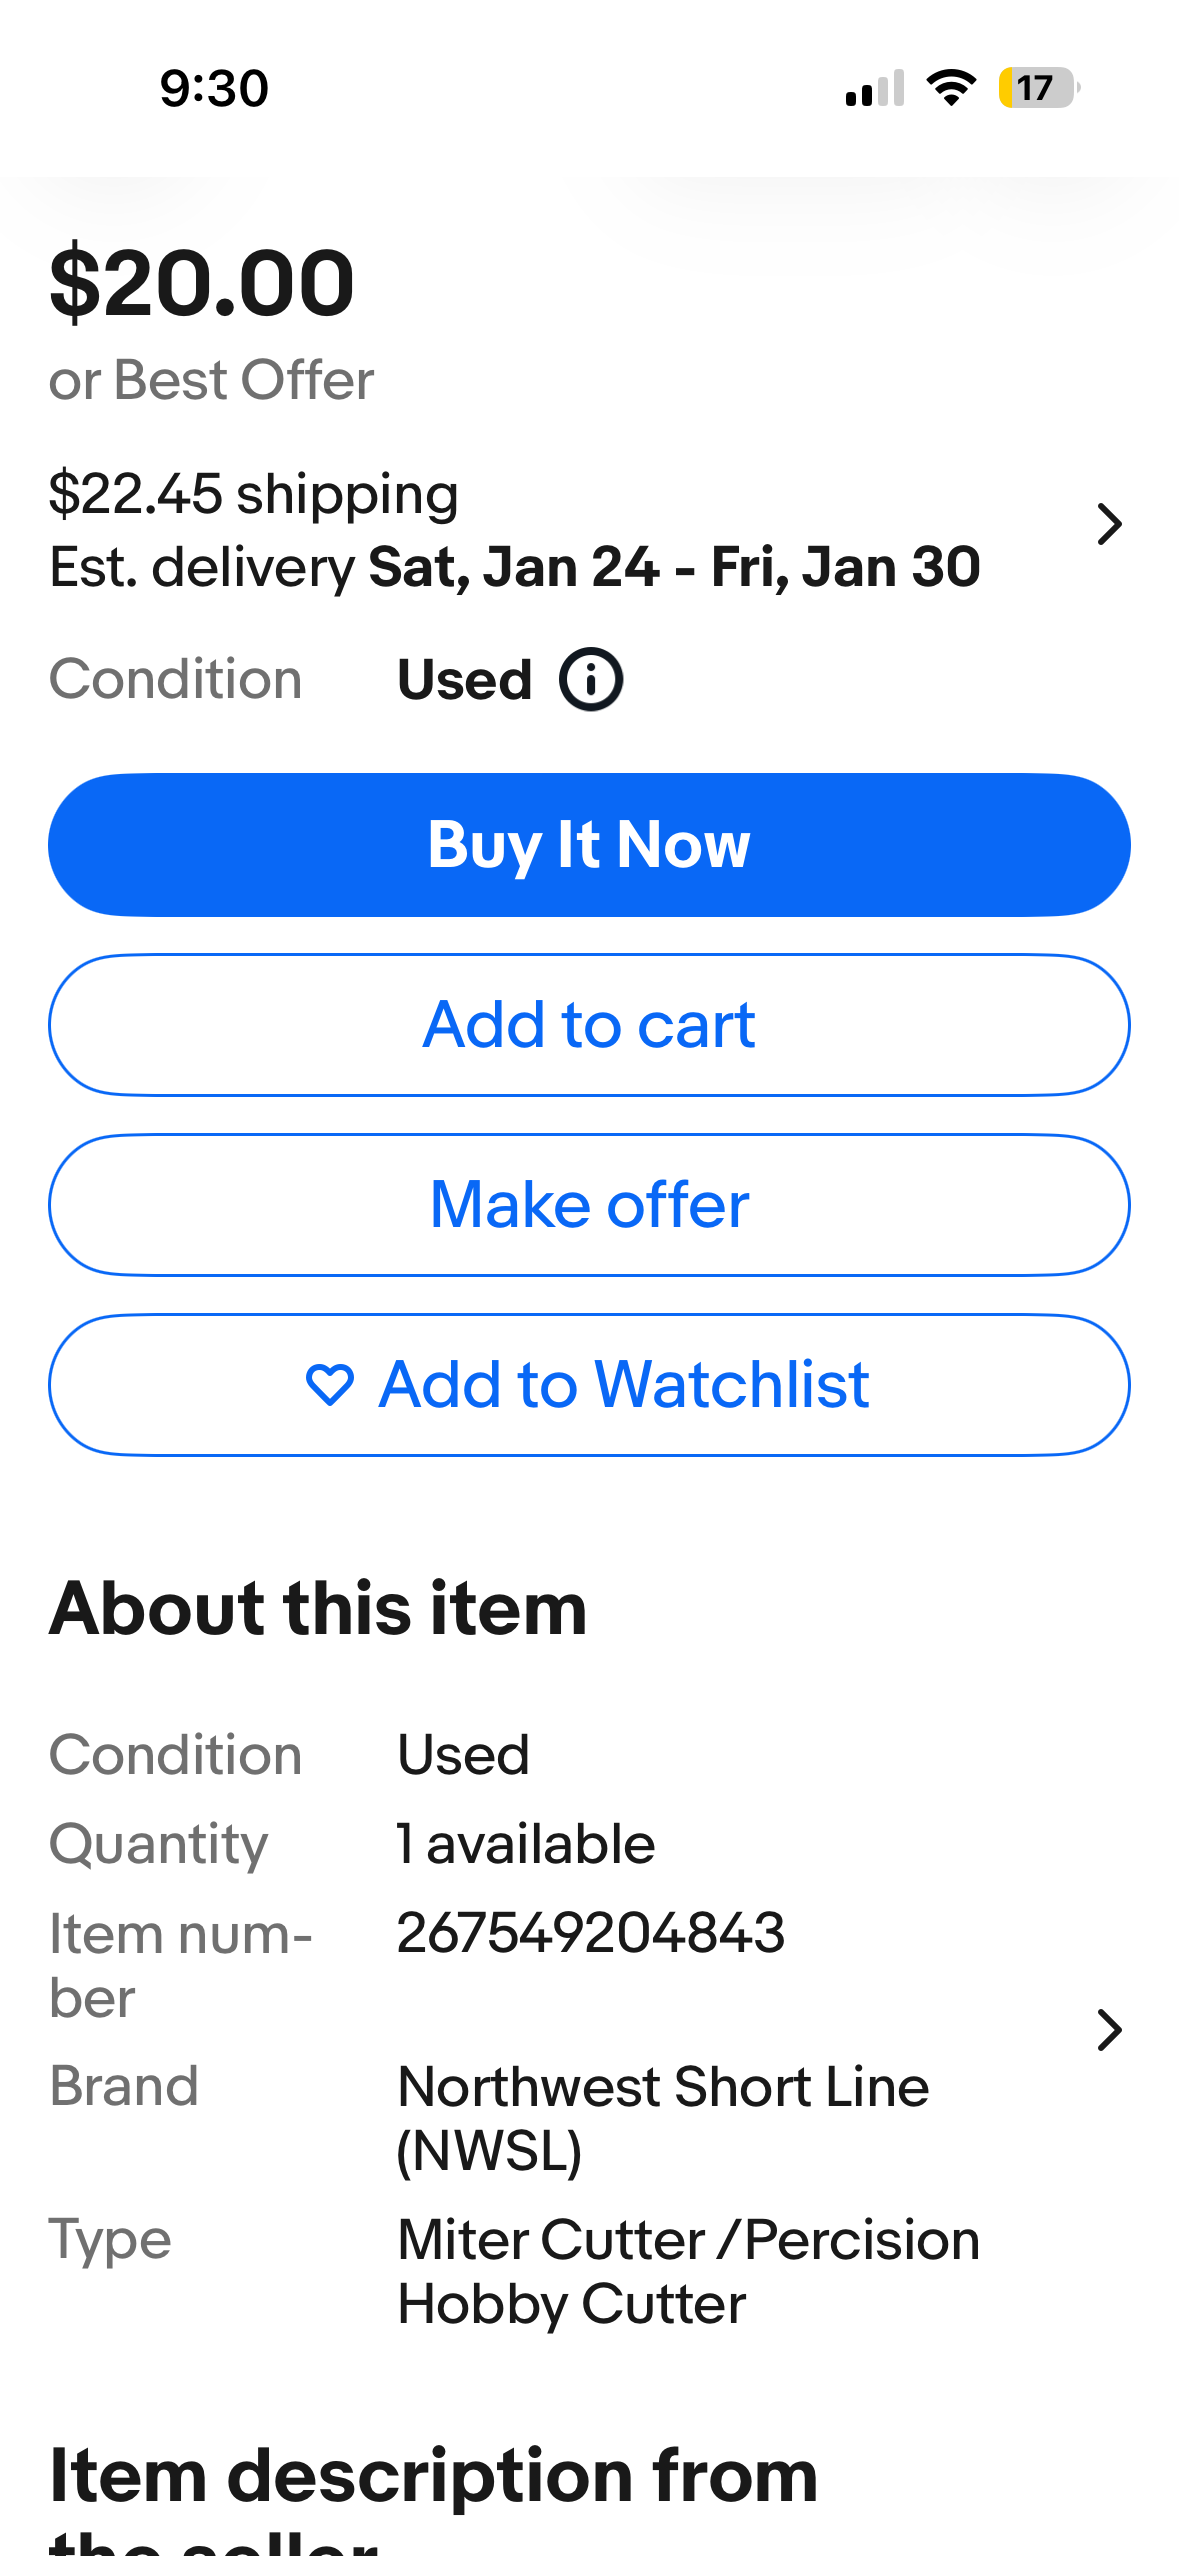Tap the condition info icon

(591, 680)
